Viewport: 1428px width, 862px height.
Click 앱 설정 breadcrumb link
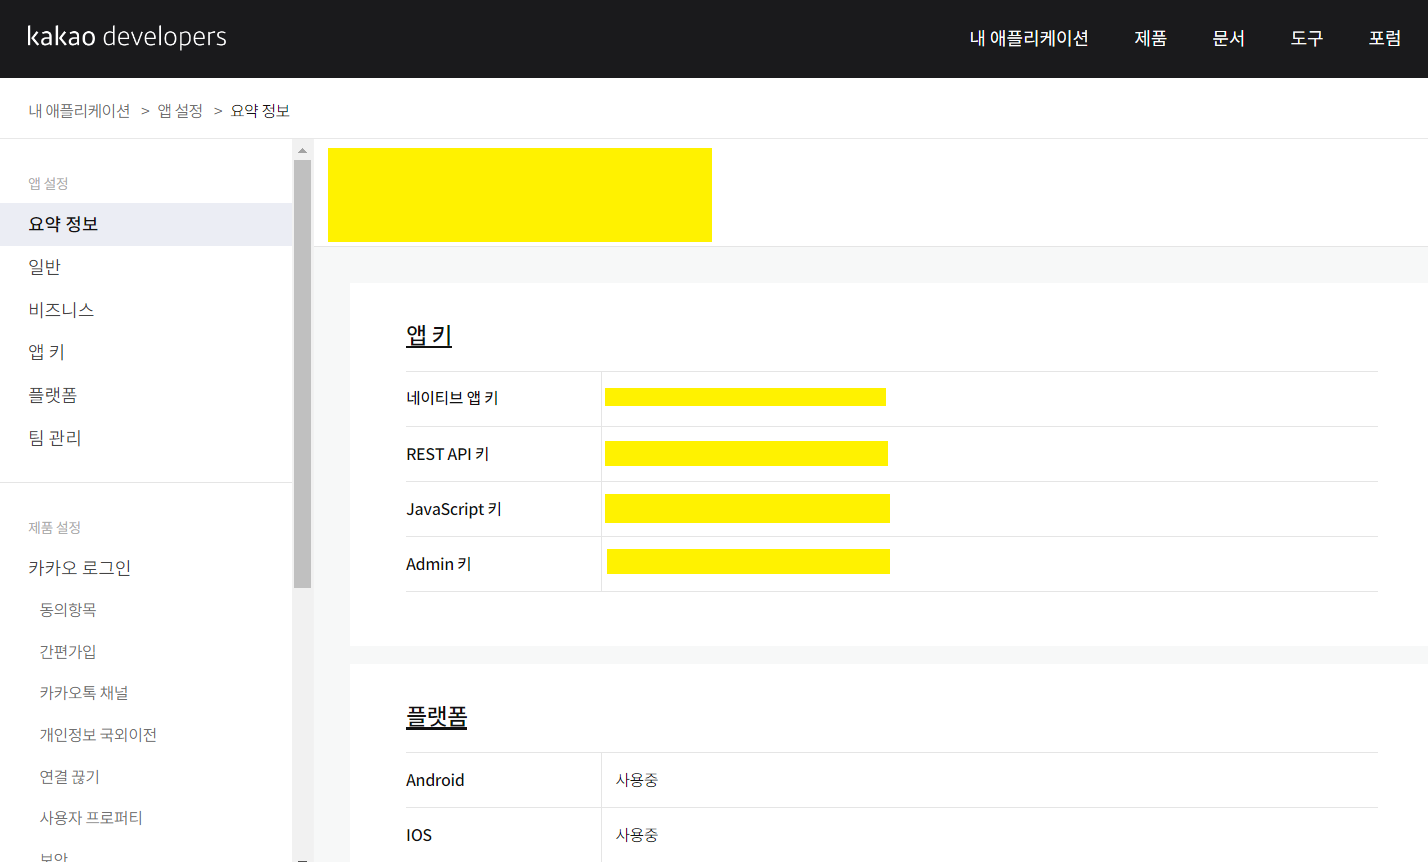(x=180, y=111)
